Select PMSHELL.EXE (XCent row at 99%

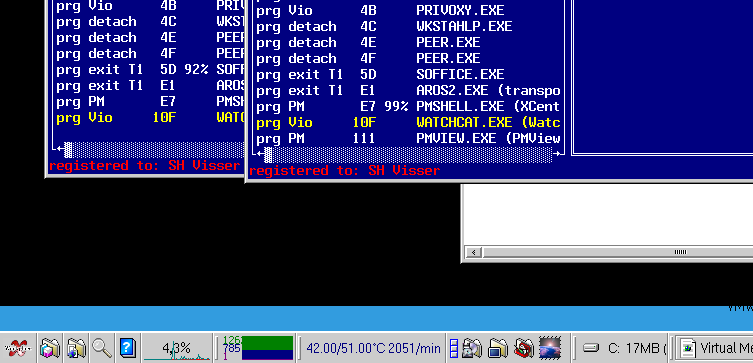tap(408, 106)
